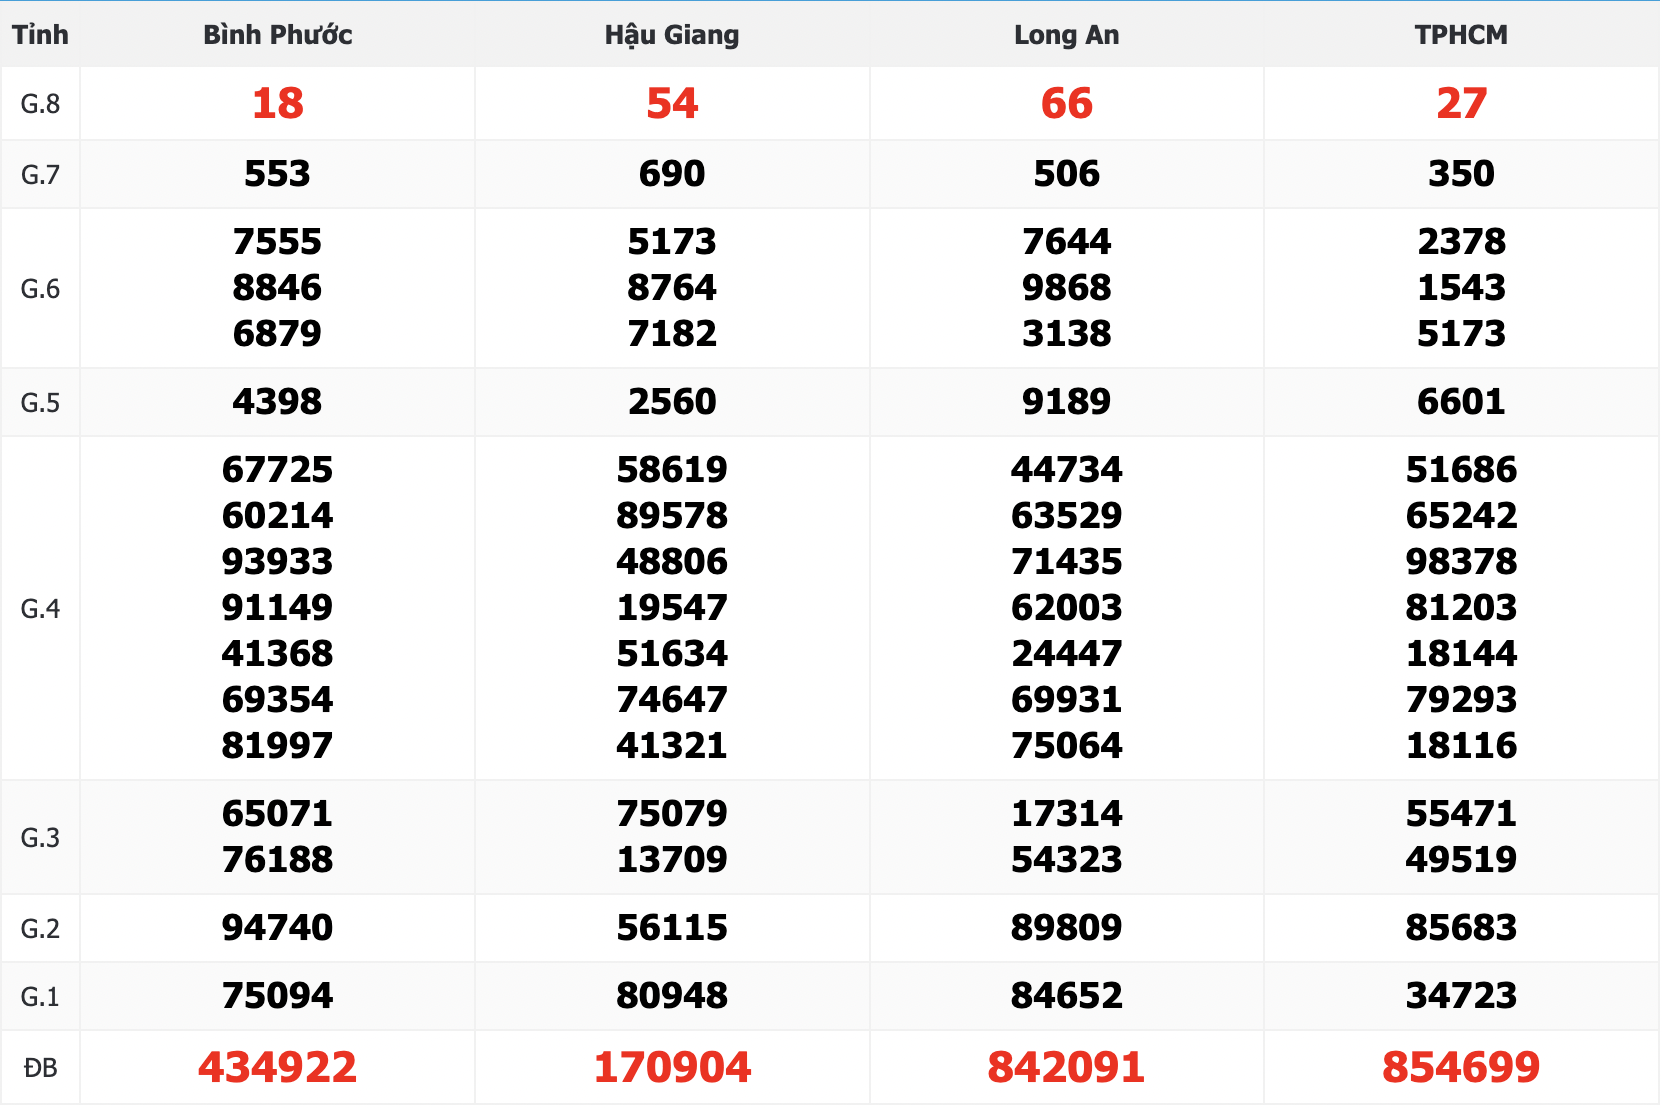
Task: Click Hậu Giang special prize 170904
Action: (672, 1068)
